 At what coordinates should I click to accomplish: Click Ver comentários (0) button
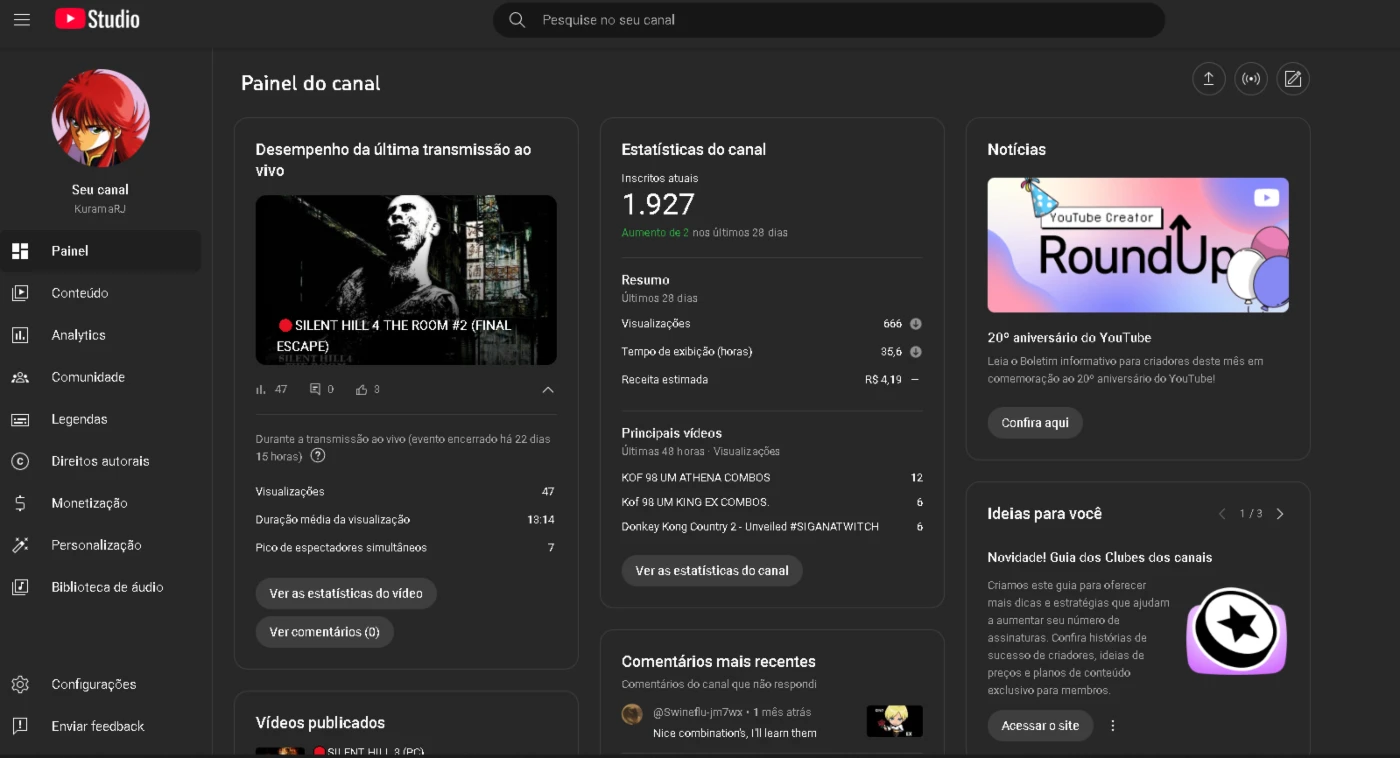tap(324, 632)
